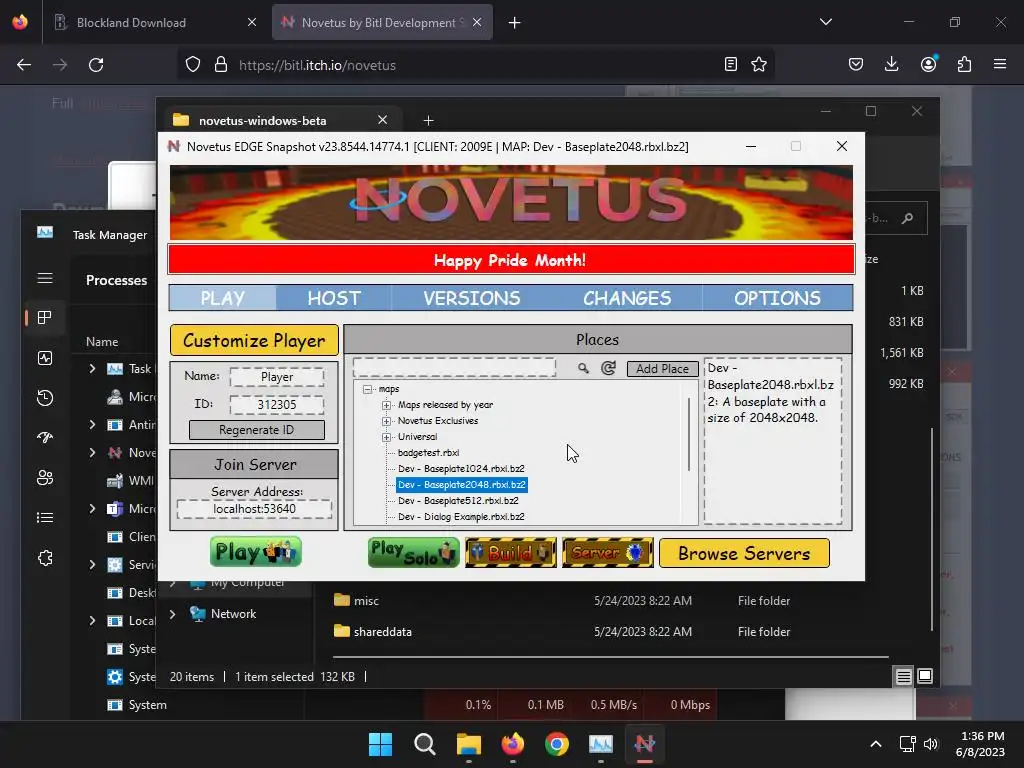Bookmark this page with star icon

point(759,65)
